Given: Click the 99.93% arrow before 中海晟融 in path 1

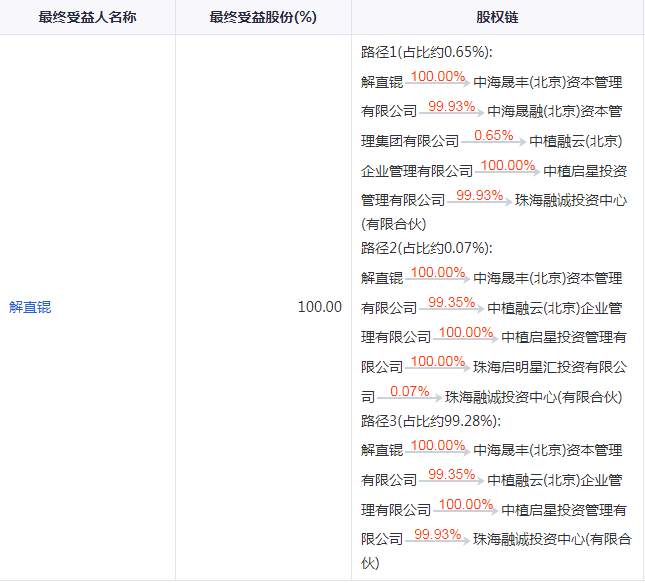Looking at the screenshot, I should [451, 109].
